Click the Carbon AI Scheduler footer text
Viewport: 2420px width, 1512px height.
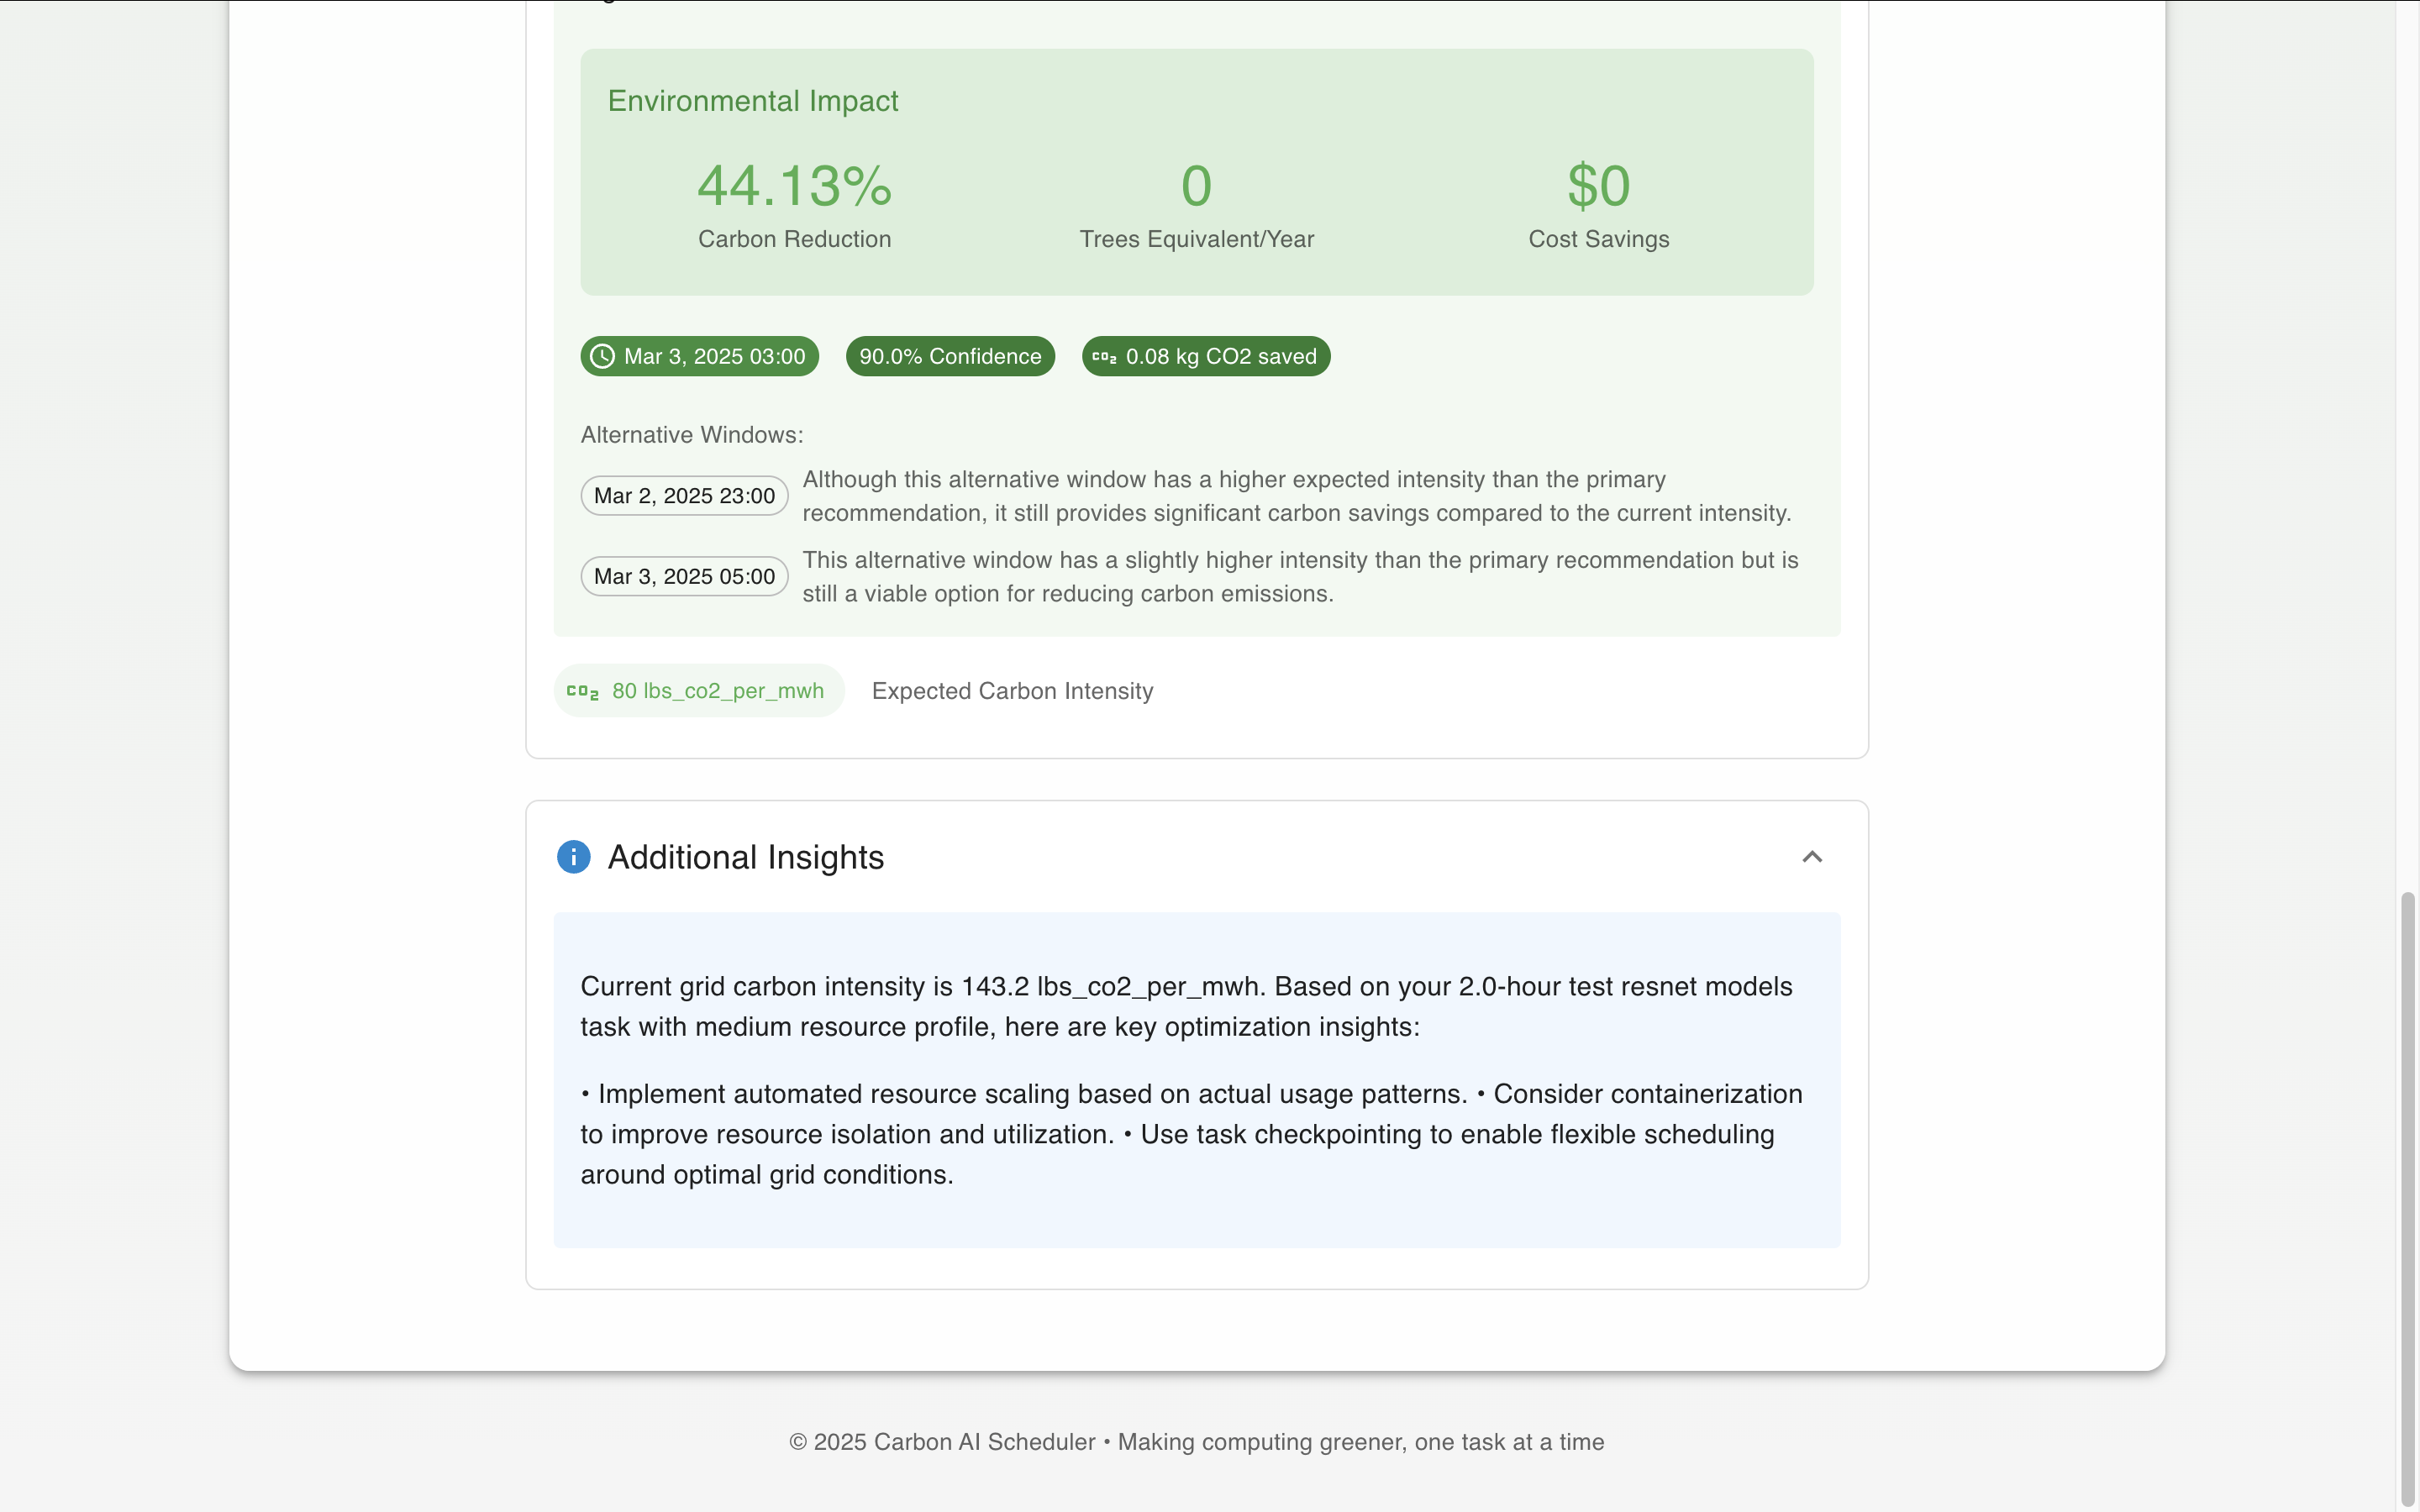tap(1196, 1442)
